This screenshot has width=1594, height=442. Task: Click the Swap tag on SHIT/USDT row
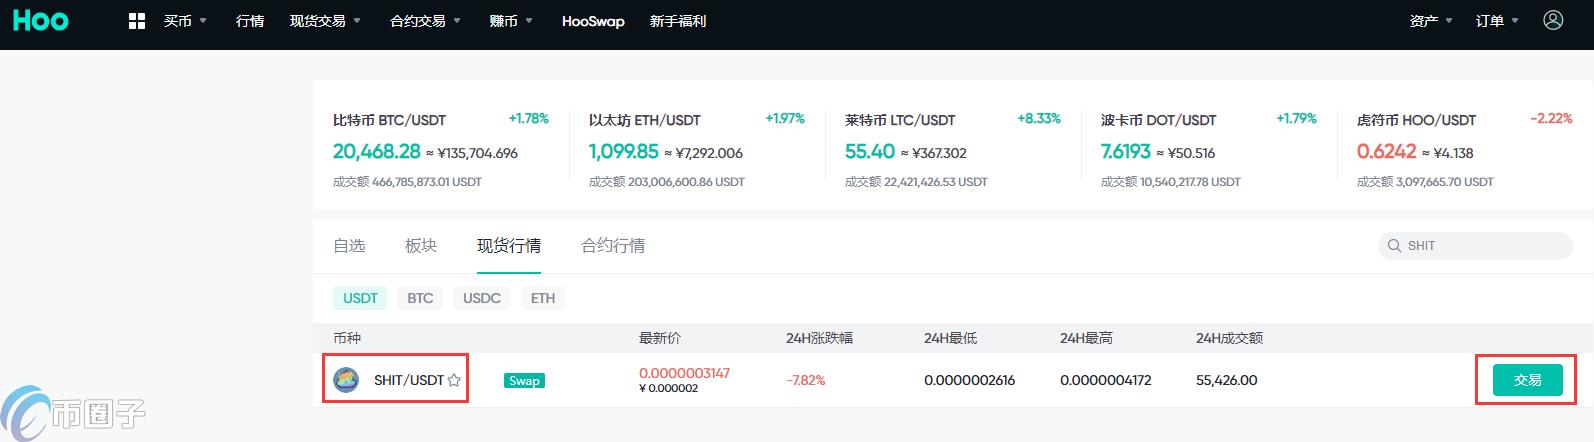(524, 381)
